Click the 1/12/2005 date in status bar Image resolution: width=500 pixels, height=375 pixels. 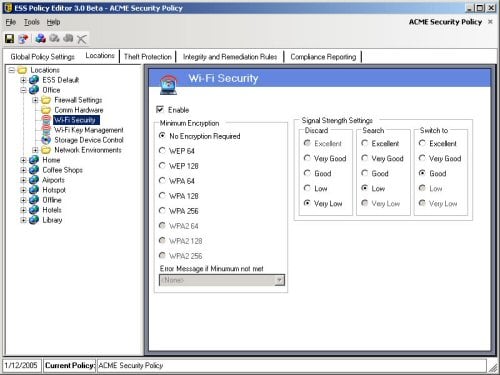(21, 365)
